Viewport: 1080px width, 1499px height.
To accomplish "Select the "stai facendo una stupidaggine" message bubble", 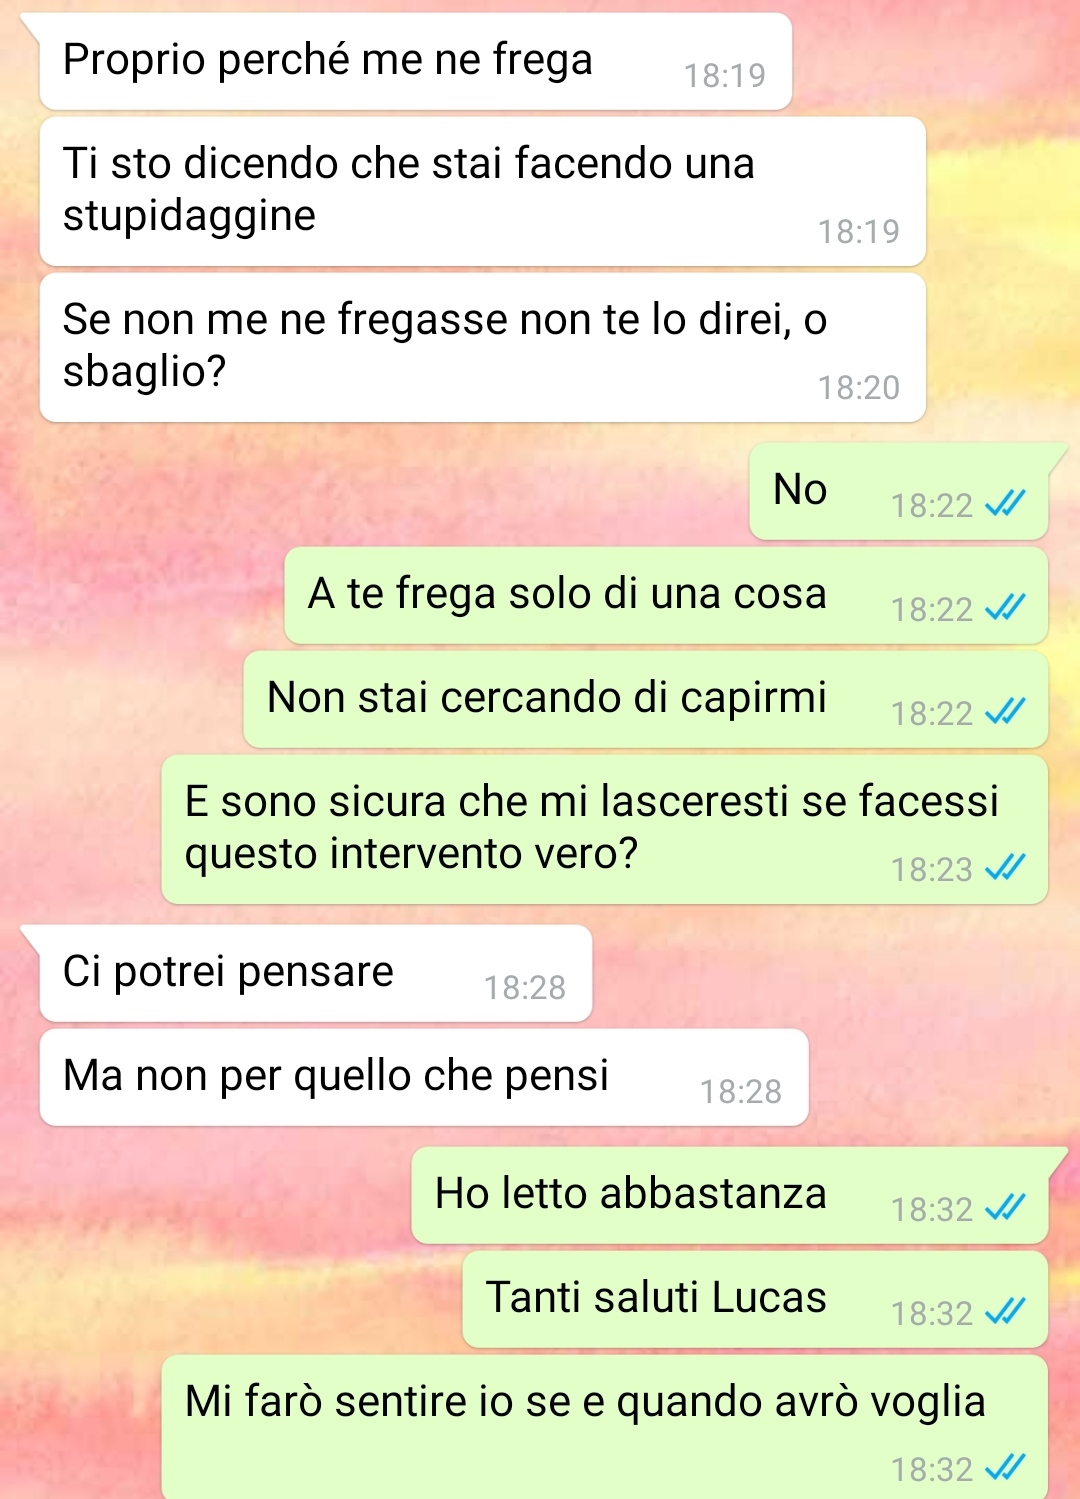I will coord(482,191).
